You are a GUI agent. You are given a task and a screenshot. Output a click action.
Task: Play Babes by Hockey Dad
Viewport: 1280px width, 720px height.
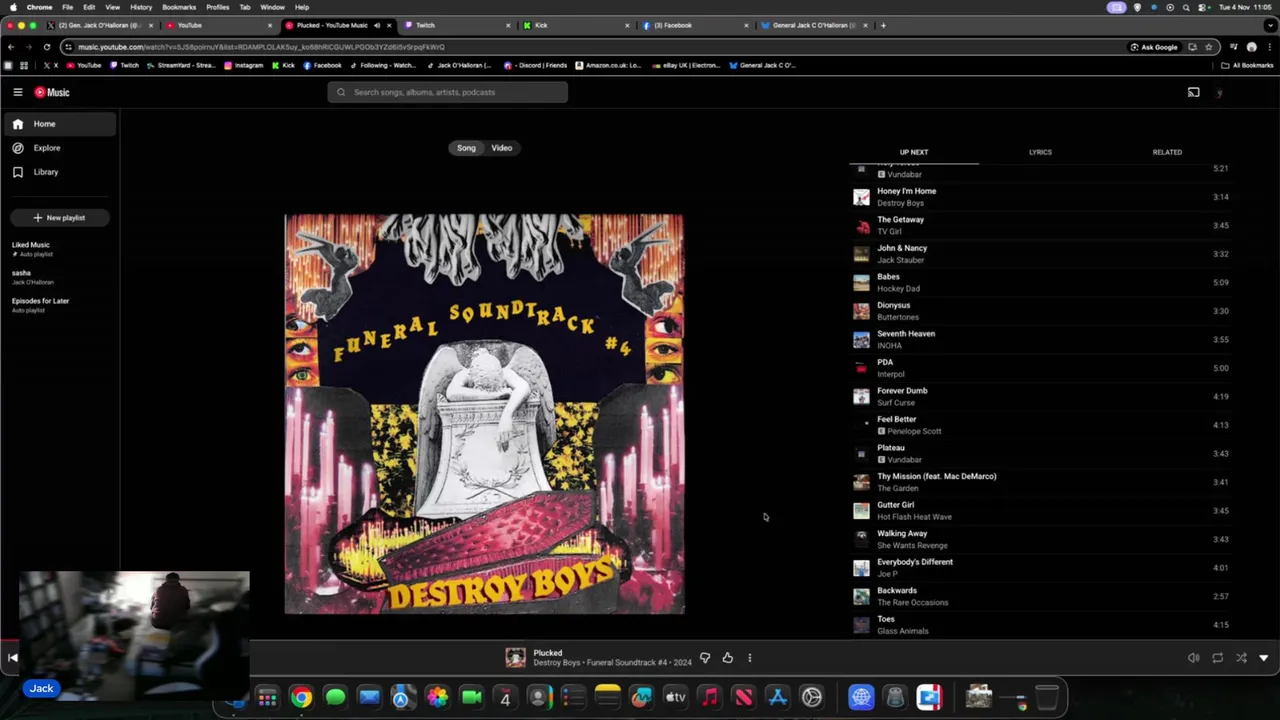[x=1040, y=282]
